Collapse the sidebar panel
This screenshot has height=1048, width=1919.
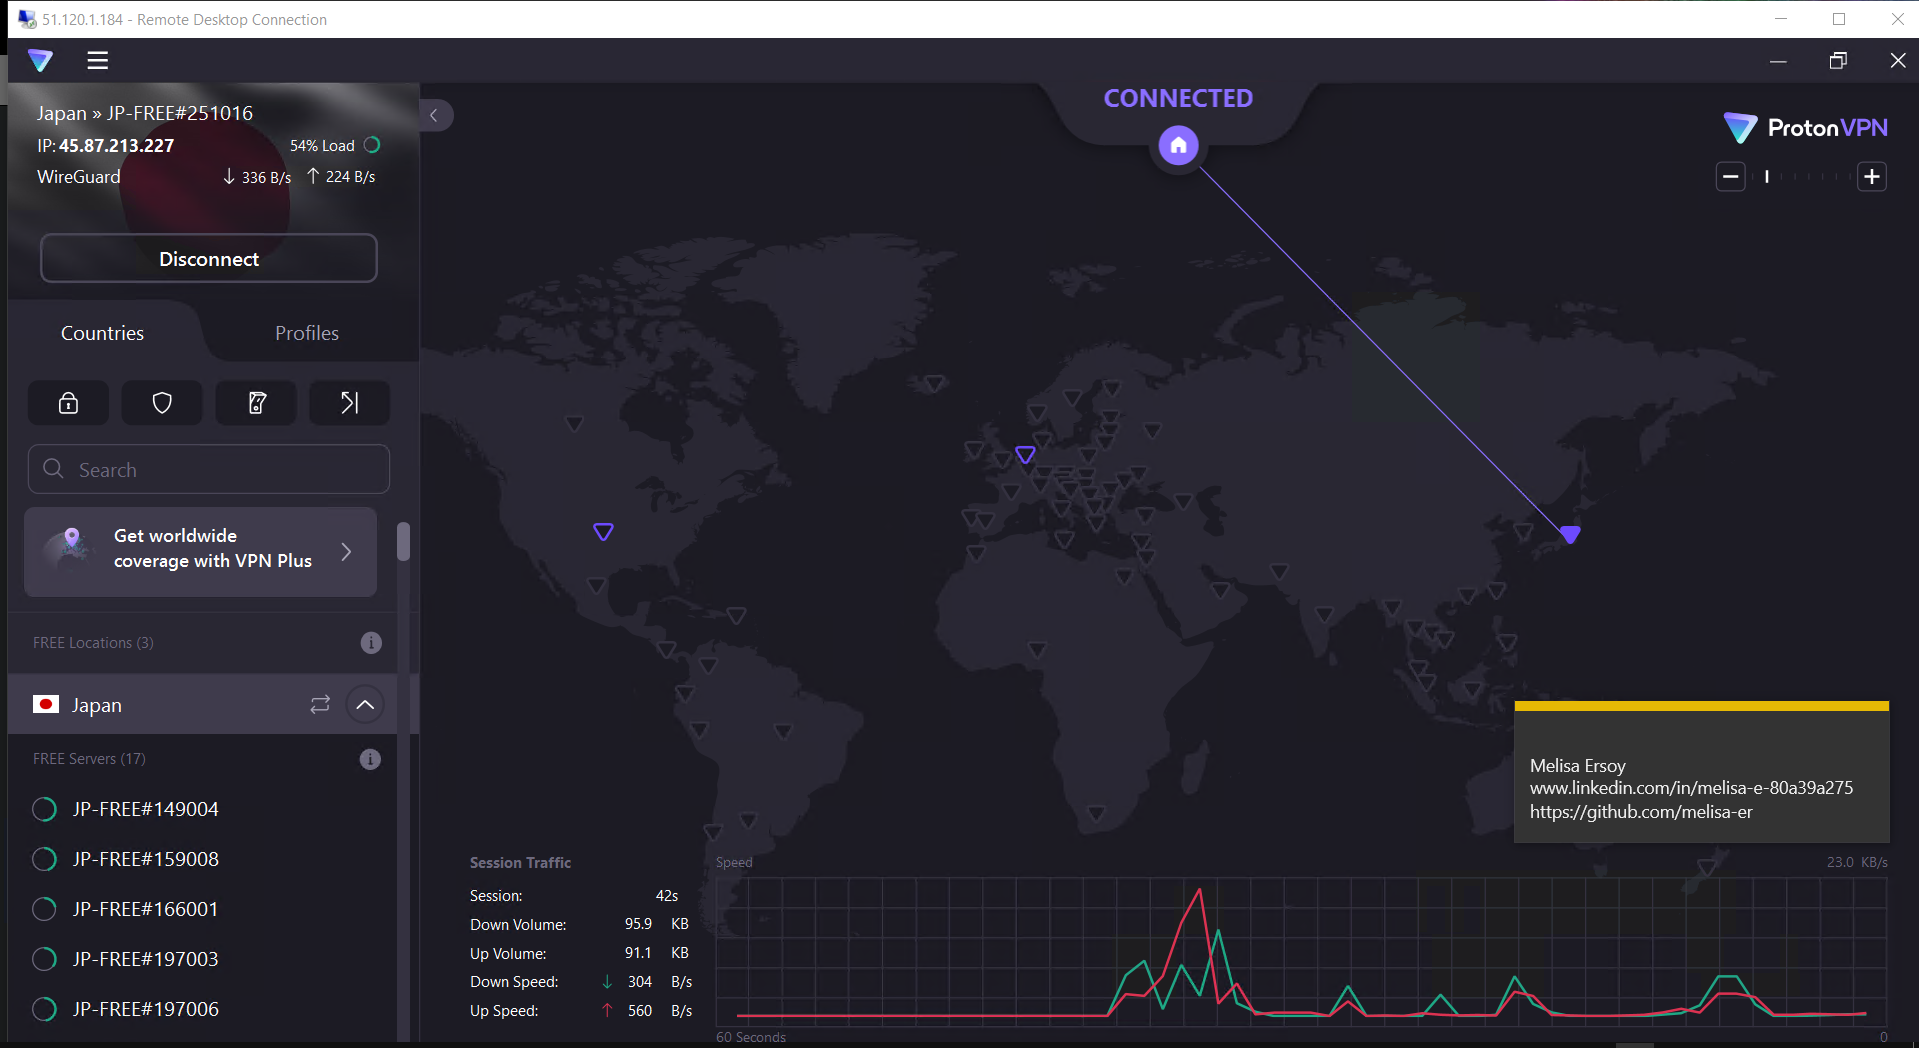click(x=435, y=115)
